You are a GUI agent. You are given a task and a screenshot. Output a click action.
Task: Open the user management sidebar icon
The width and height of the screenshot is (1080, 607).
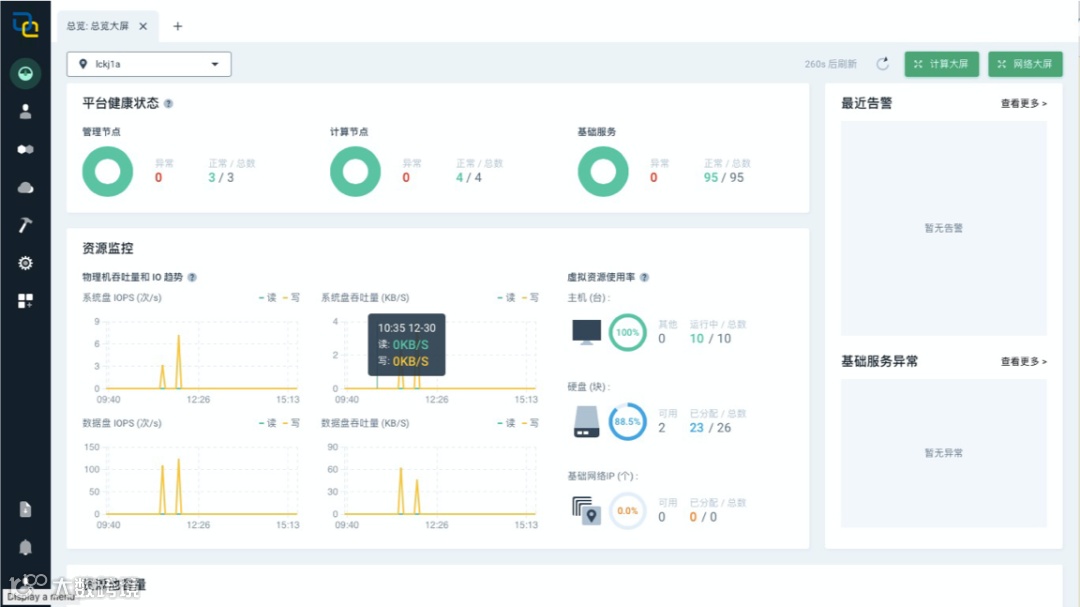pos(25,112)
